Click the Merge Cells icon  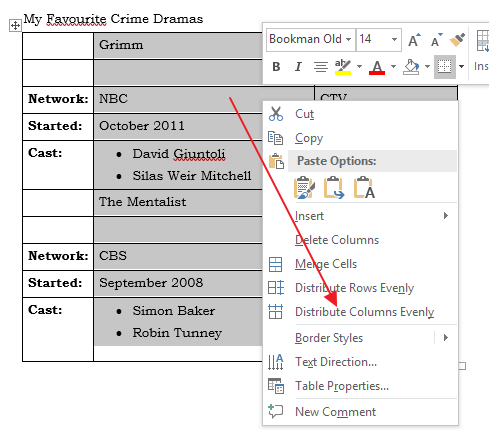(x=276, y=264)
